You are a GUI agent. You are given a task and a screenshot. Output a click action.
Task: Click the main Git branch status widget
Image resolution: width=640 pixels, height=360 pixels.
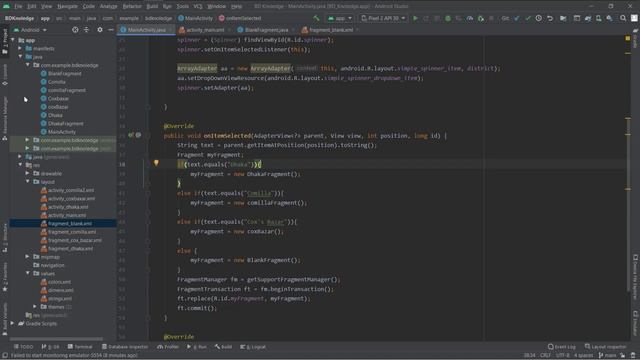tap(607, 356)
